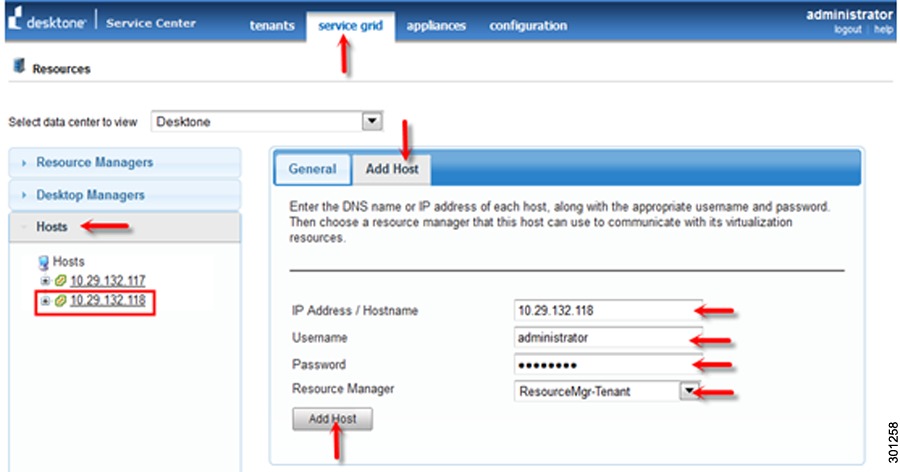The height and width of the screenshot is (472, 900).
Task: Switch to the Add Host tab
Action: [392, 169]
